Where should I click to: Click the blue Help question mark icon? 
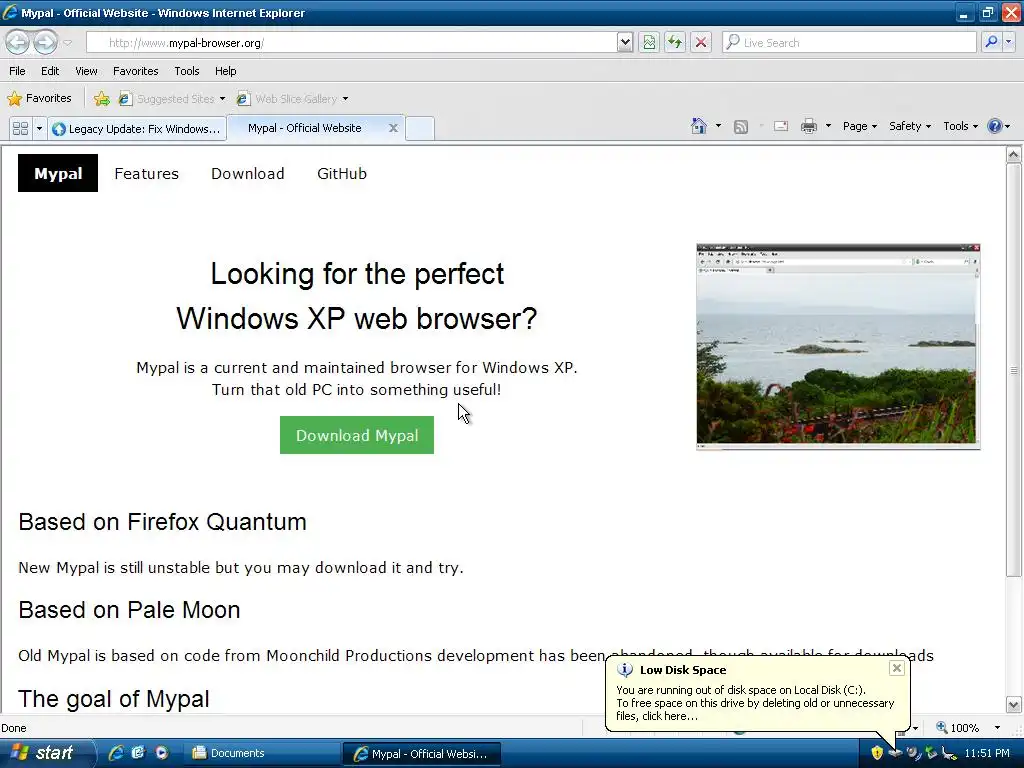pyautogui.click(x=994, y=126)
